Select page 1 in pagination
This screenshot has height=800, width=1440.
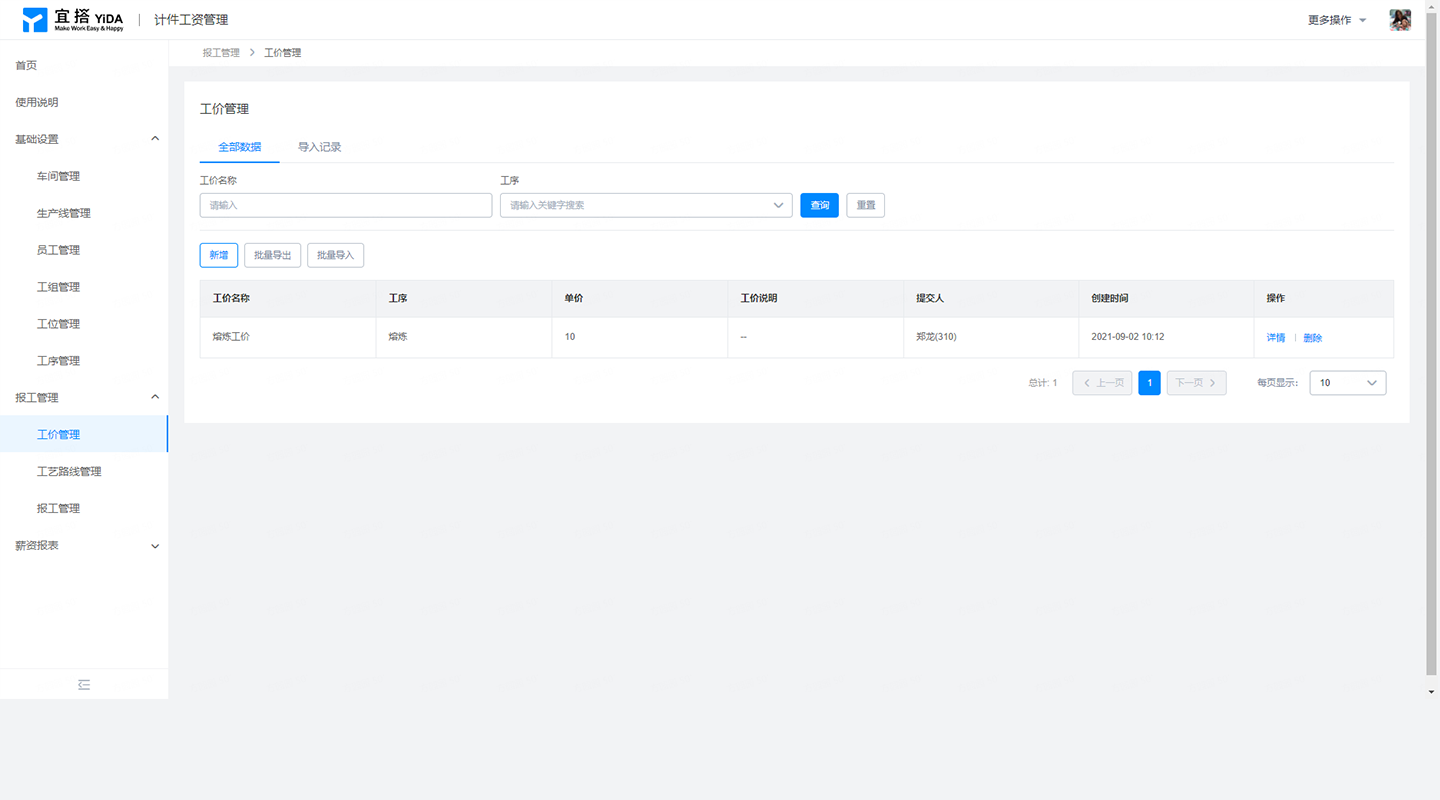1150,382
